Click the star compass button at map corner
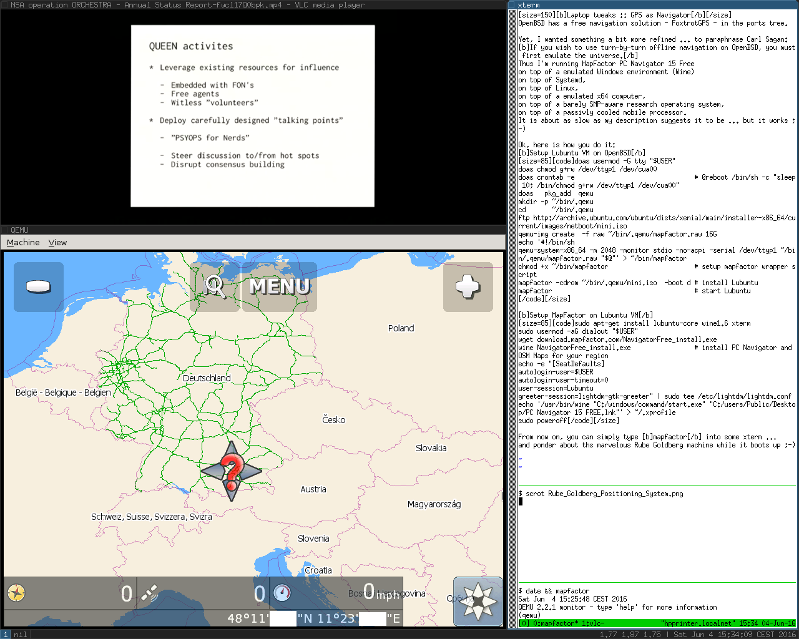The image size is (799, 639). 478,601
